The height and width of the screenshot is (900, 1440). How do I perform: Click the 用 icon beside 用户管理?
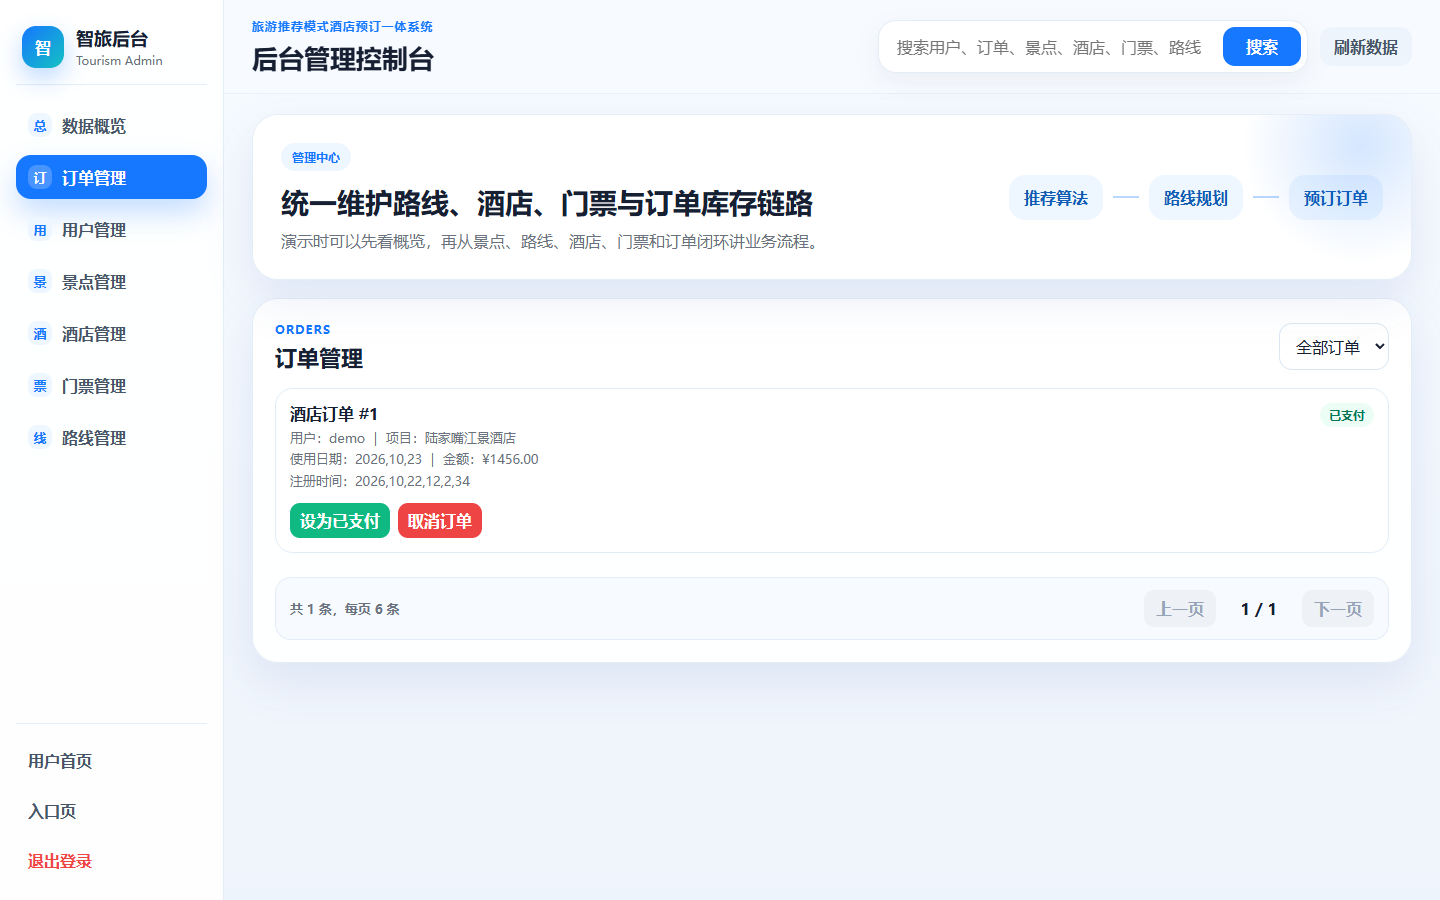tap(40, 230)
